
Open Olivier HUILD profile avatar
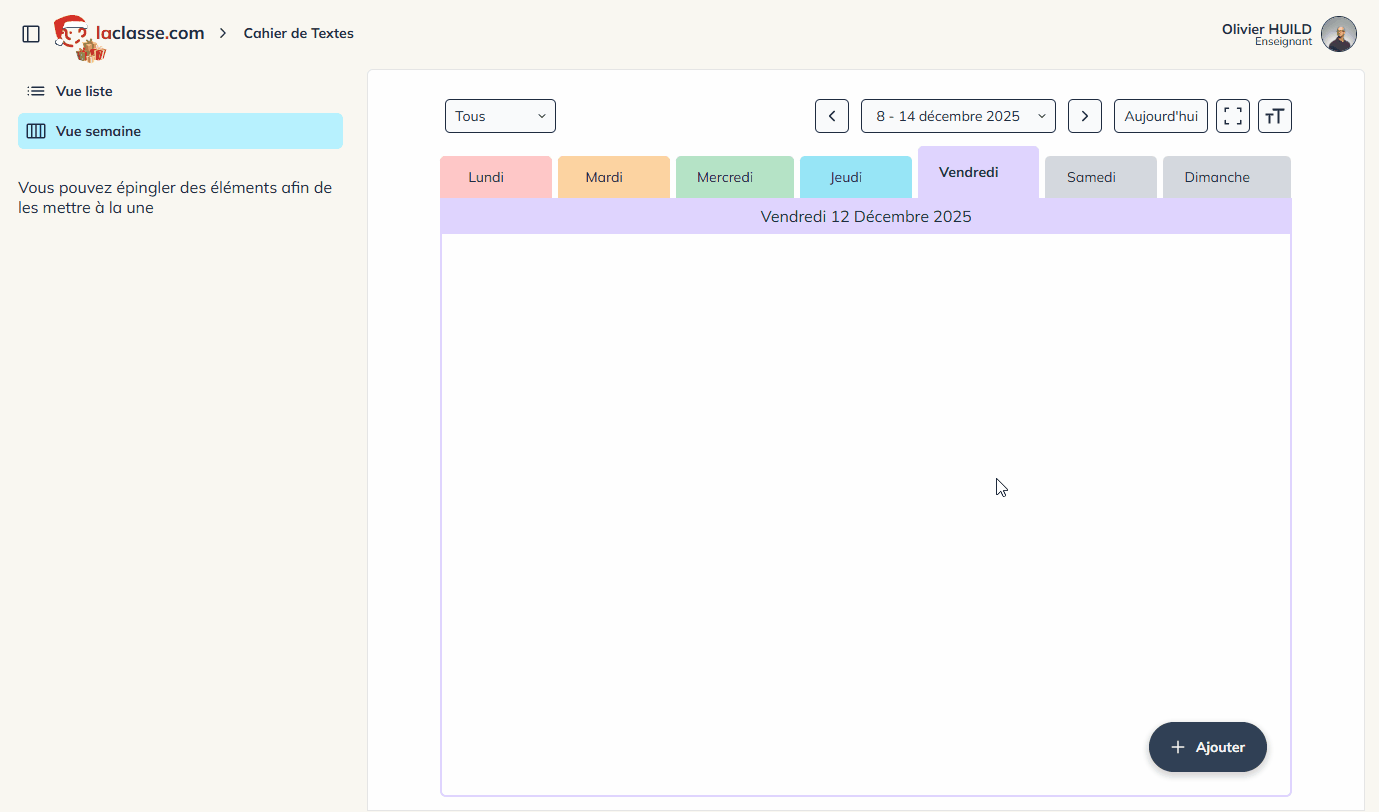point(1338,34)
